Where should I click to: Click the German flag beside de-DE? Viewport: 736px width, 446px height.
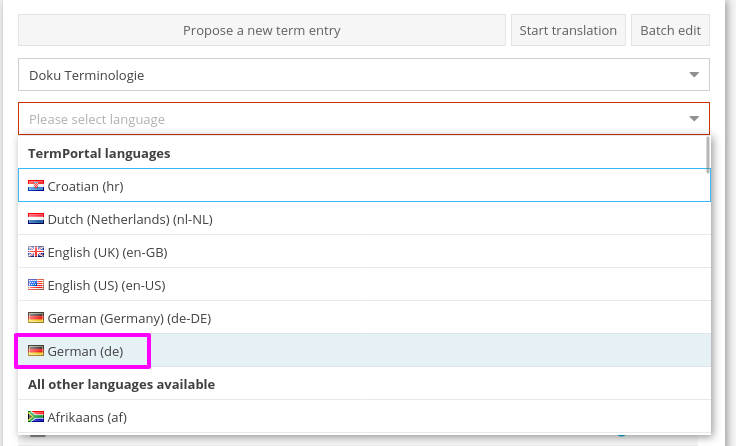[x=36, y=318]
